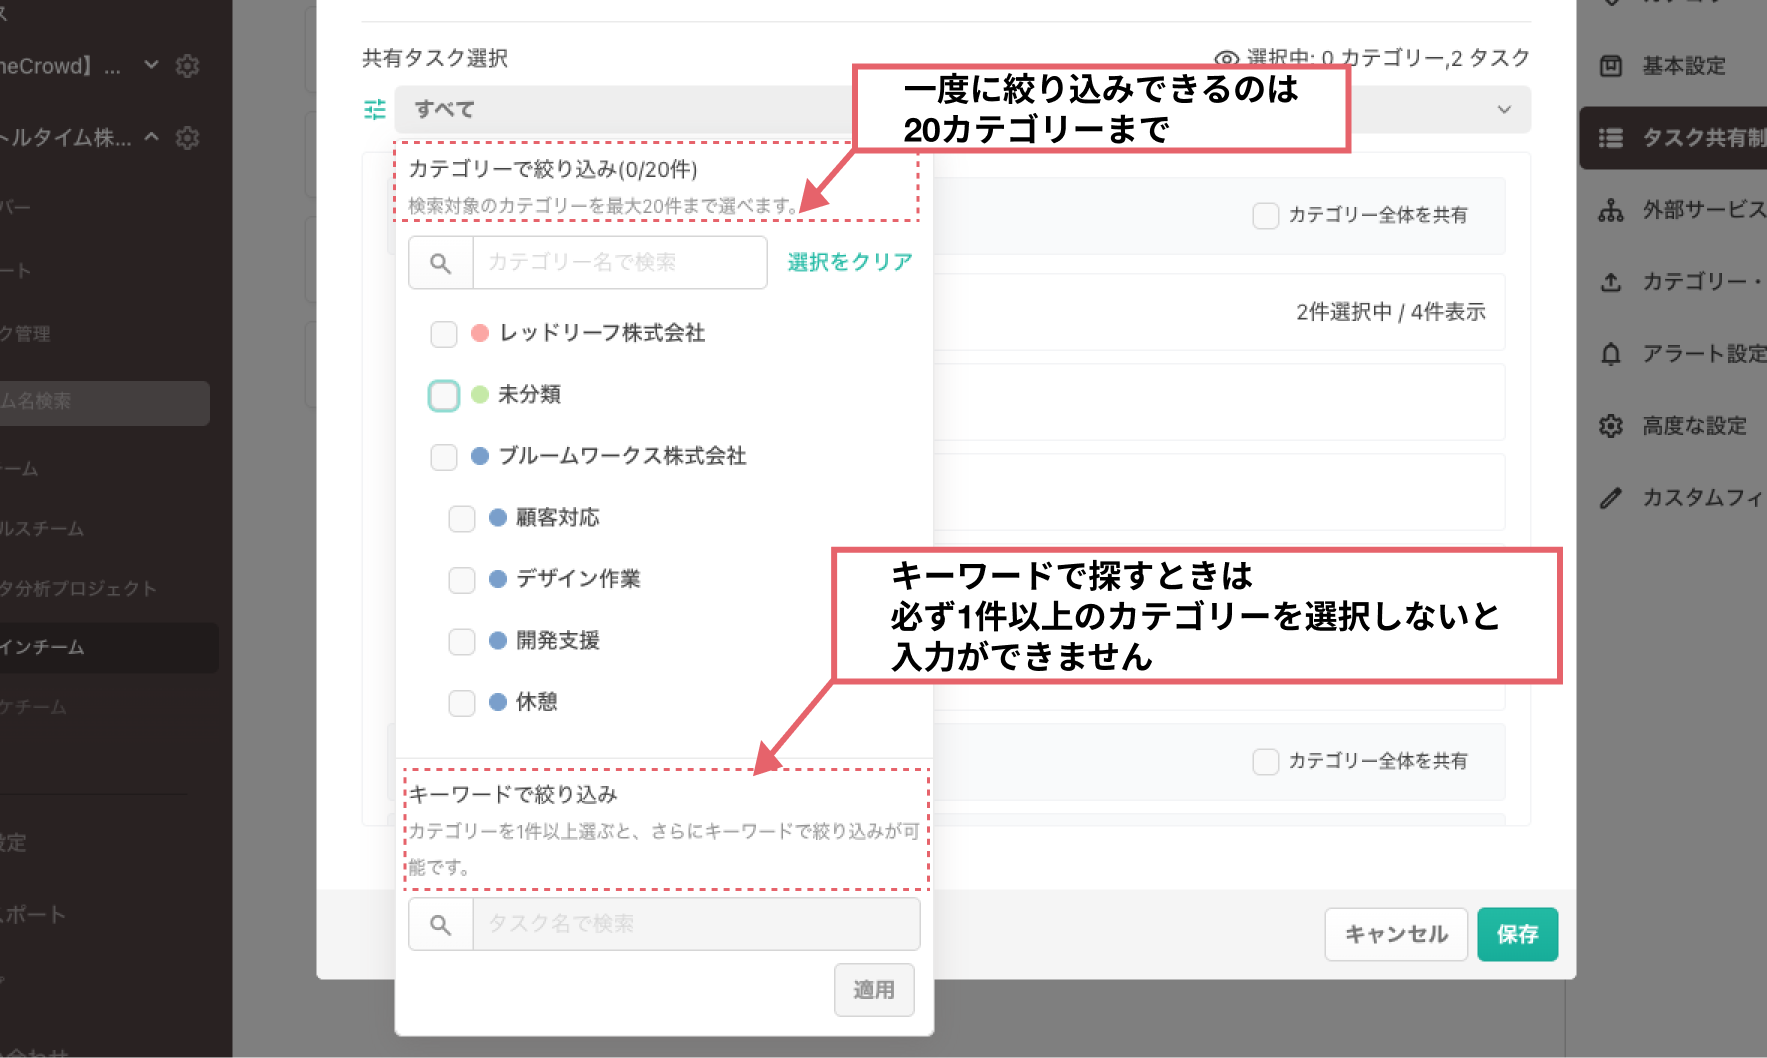Click the magnifier icon in task name search
Screen dimensions: 1767x1058
pos(440,925)
